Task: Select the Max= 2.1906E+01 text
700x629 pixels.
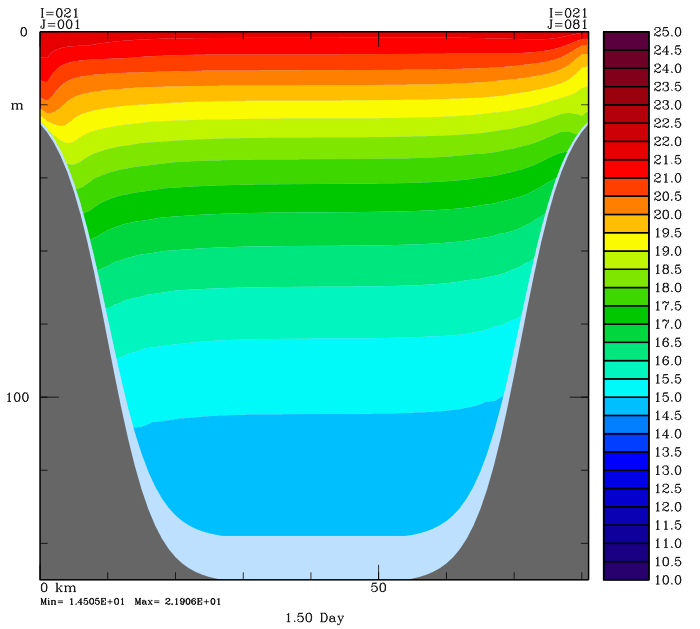Action: click(x=178, y=602)
